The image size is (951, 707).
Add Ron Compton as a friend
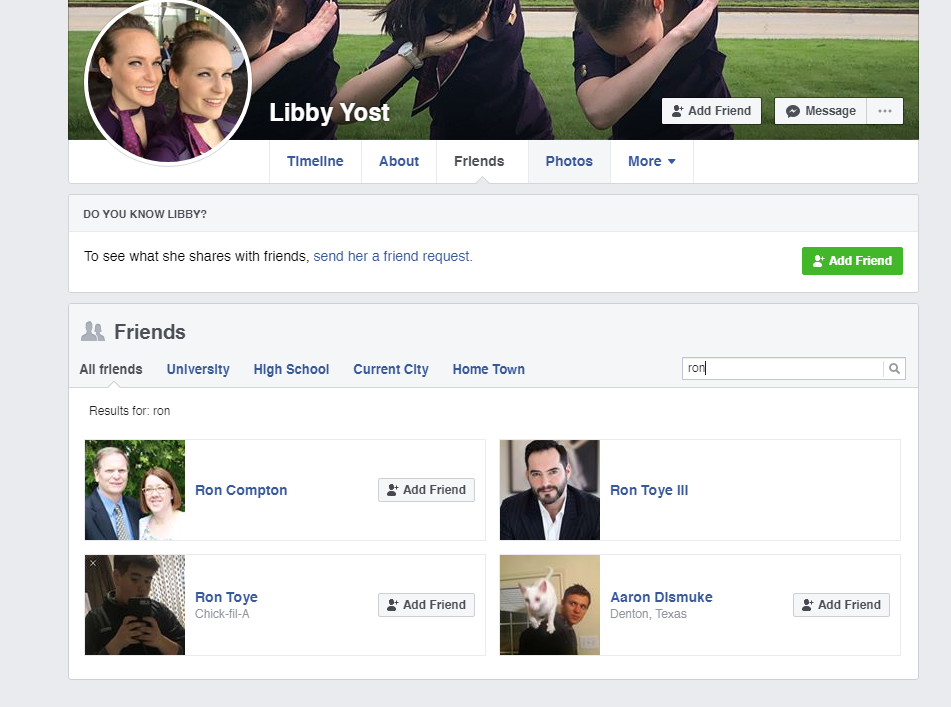pos(426,490)
